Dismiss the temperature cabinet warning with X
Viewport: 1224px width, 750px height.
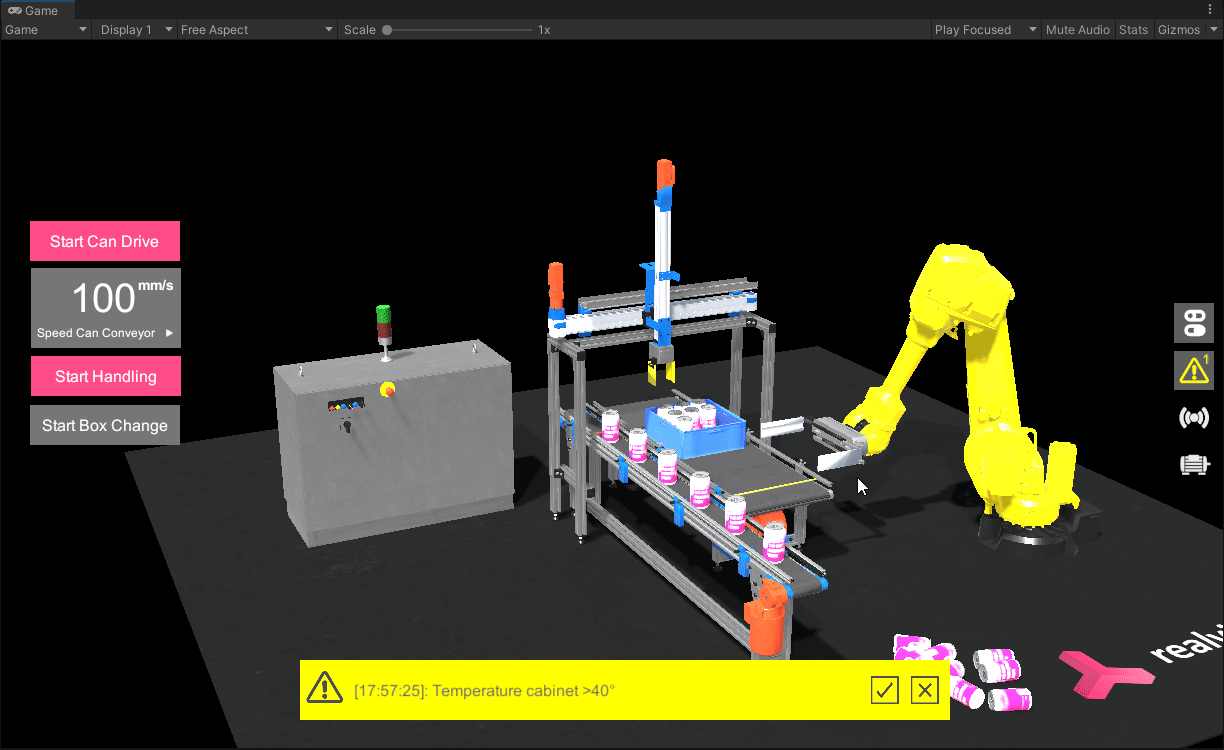click(x=925, y=690)
